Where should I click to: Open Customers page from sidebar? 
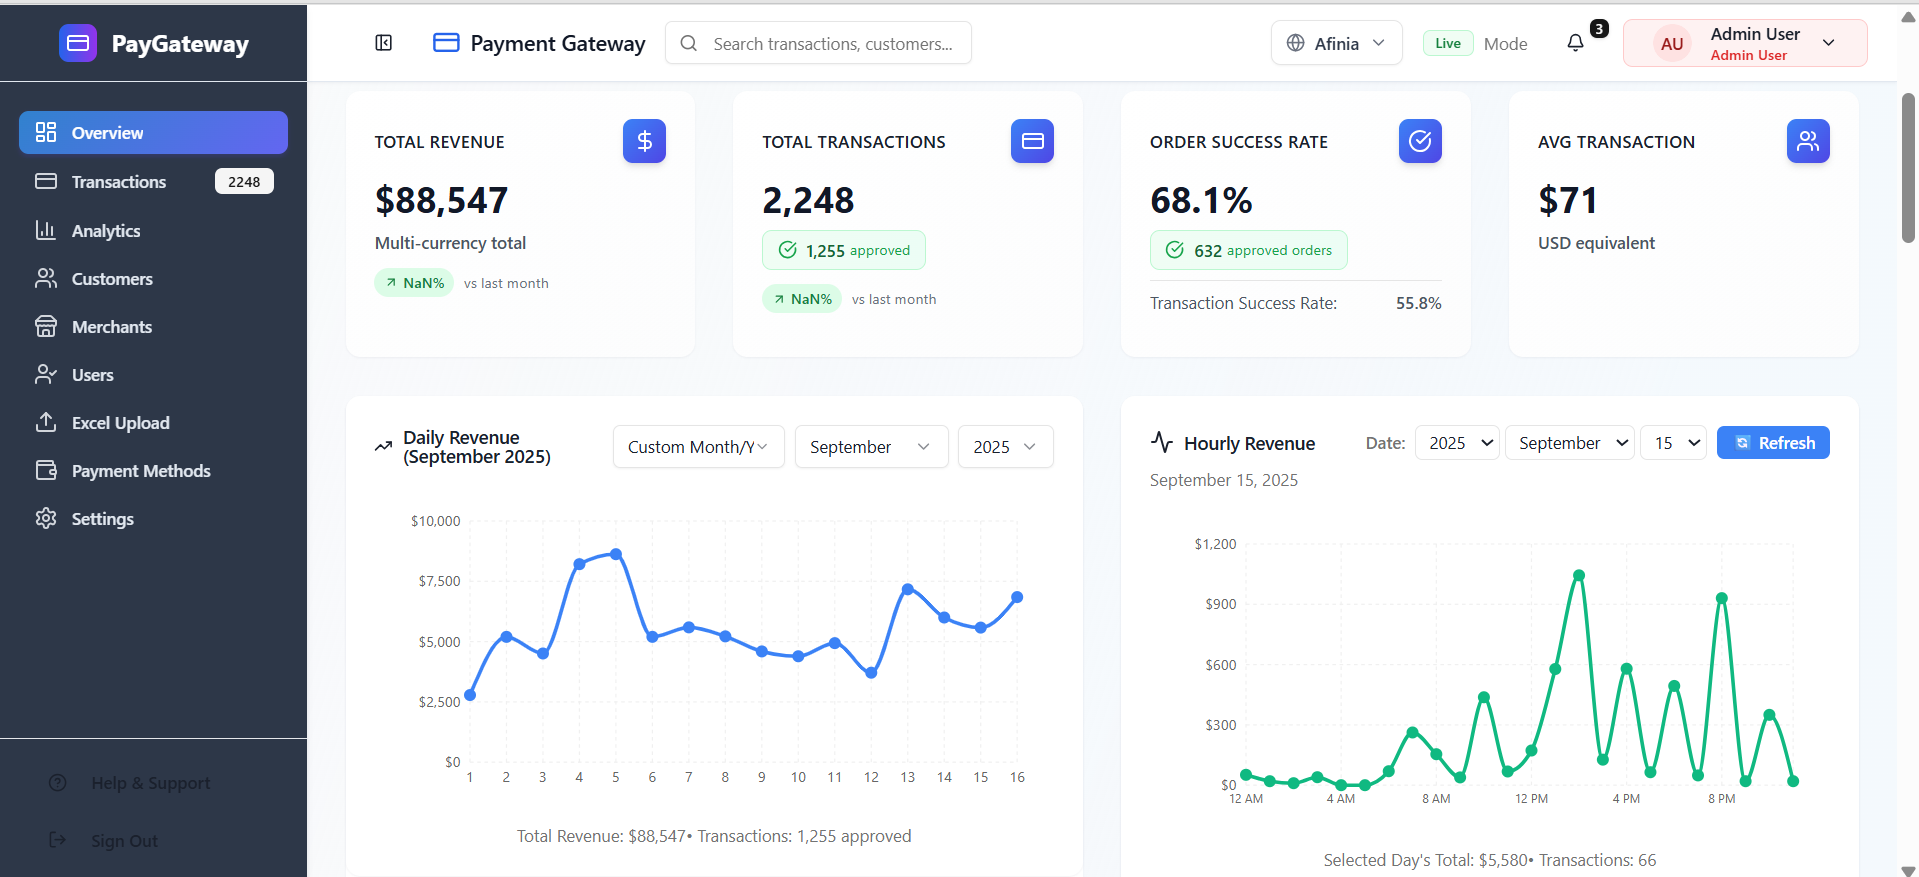click(x=153, y=278)
